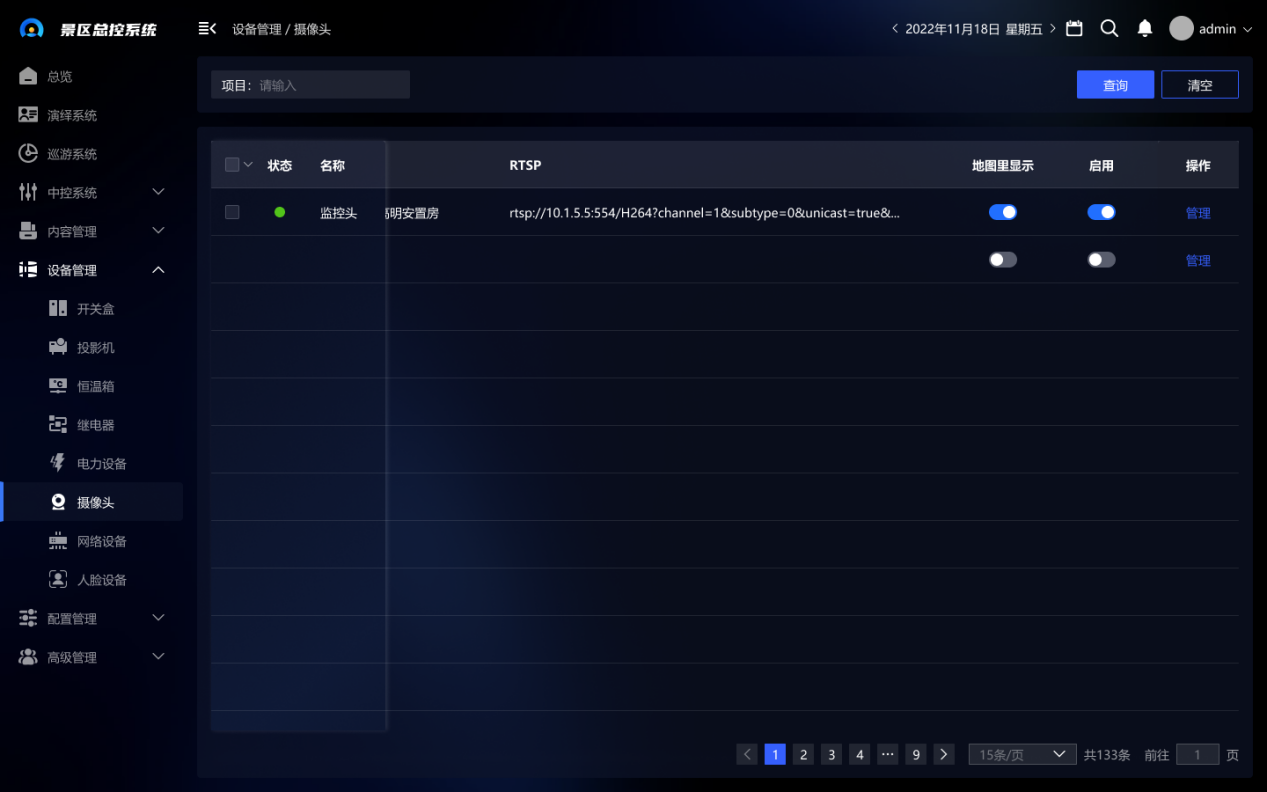Go to next page arrow in pagination
1267x792 pixels.
coord(943,755)
